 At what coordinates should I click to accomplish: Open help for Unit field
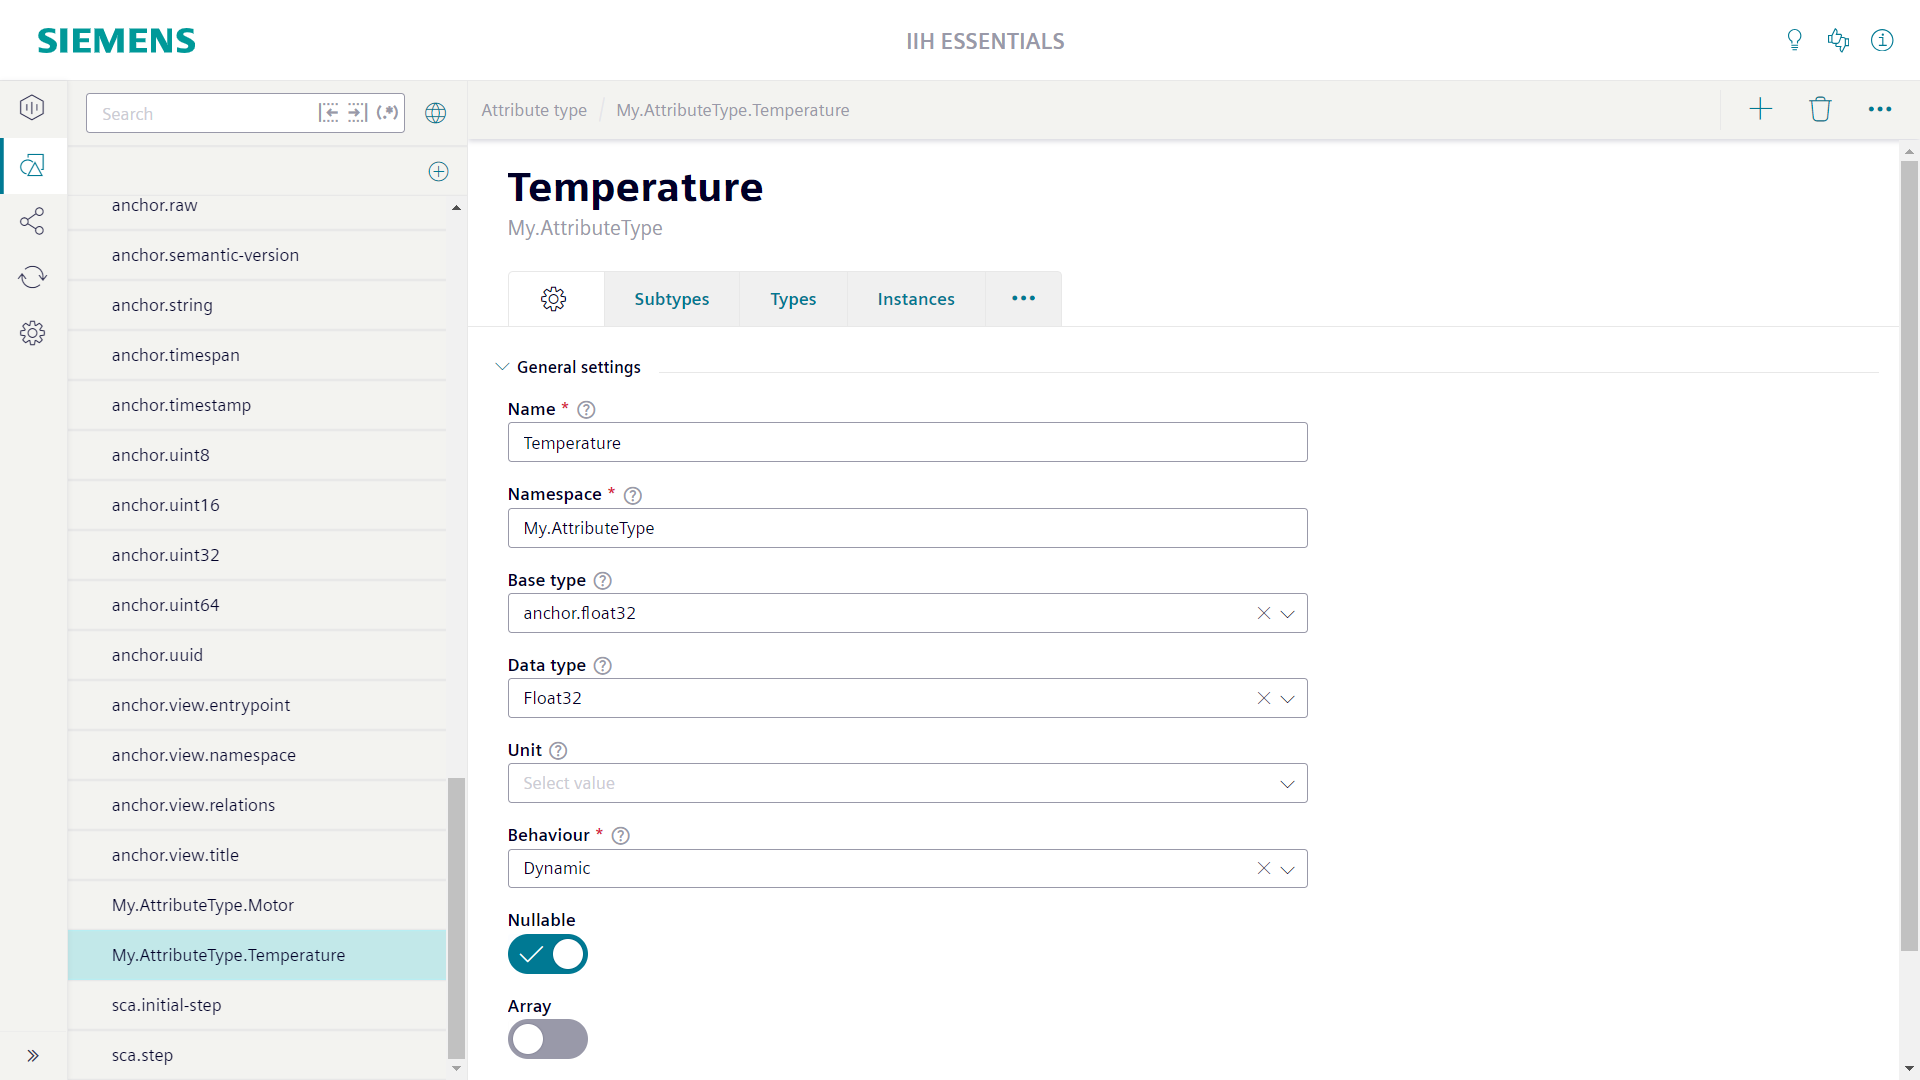pos(558,751)
